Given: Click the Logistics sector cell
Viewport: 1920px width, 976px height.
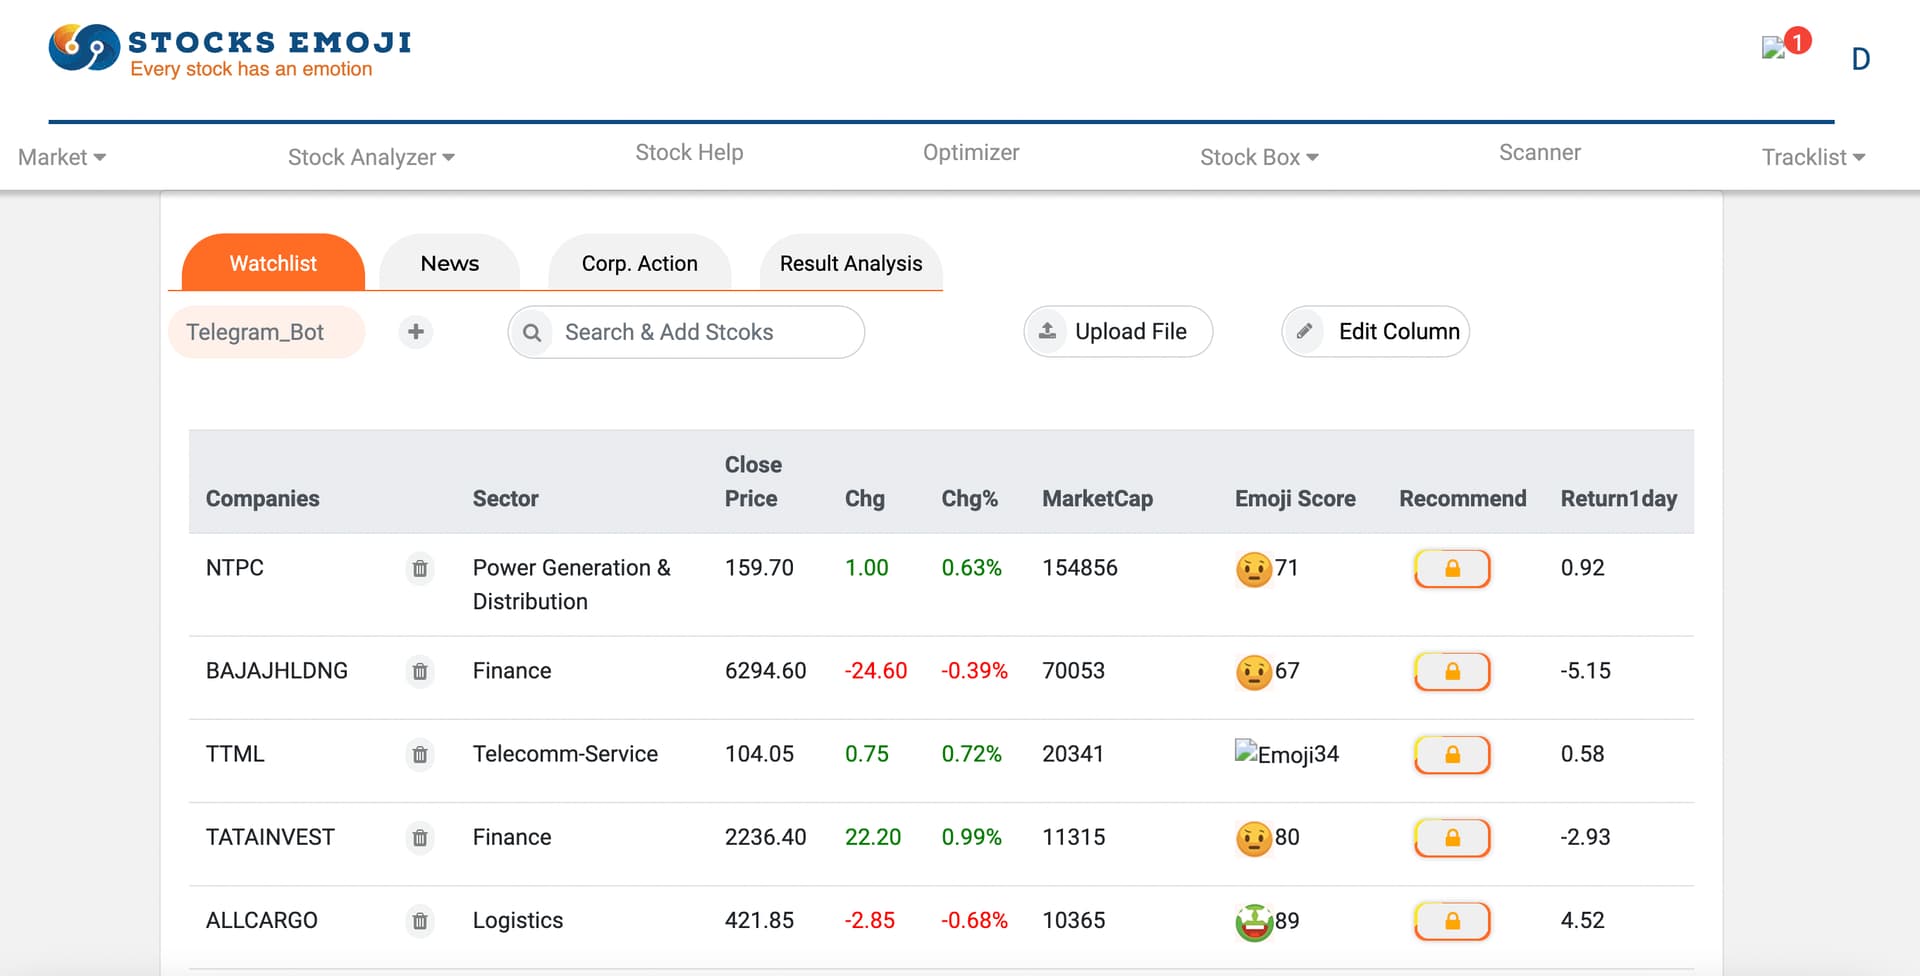Looking at the screenshot, I should point(518,920).
